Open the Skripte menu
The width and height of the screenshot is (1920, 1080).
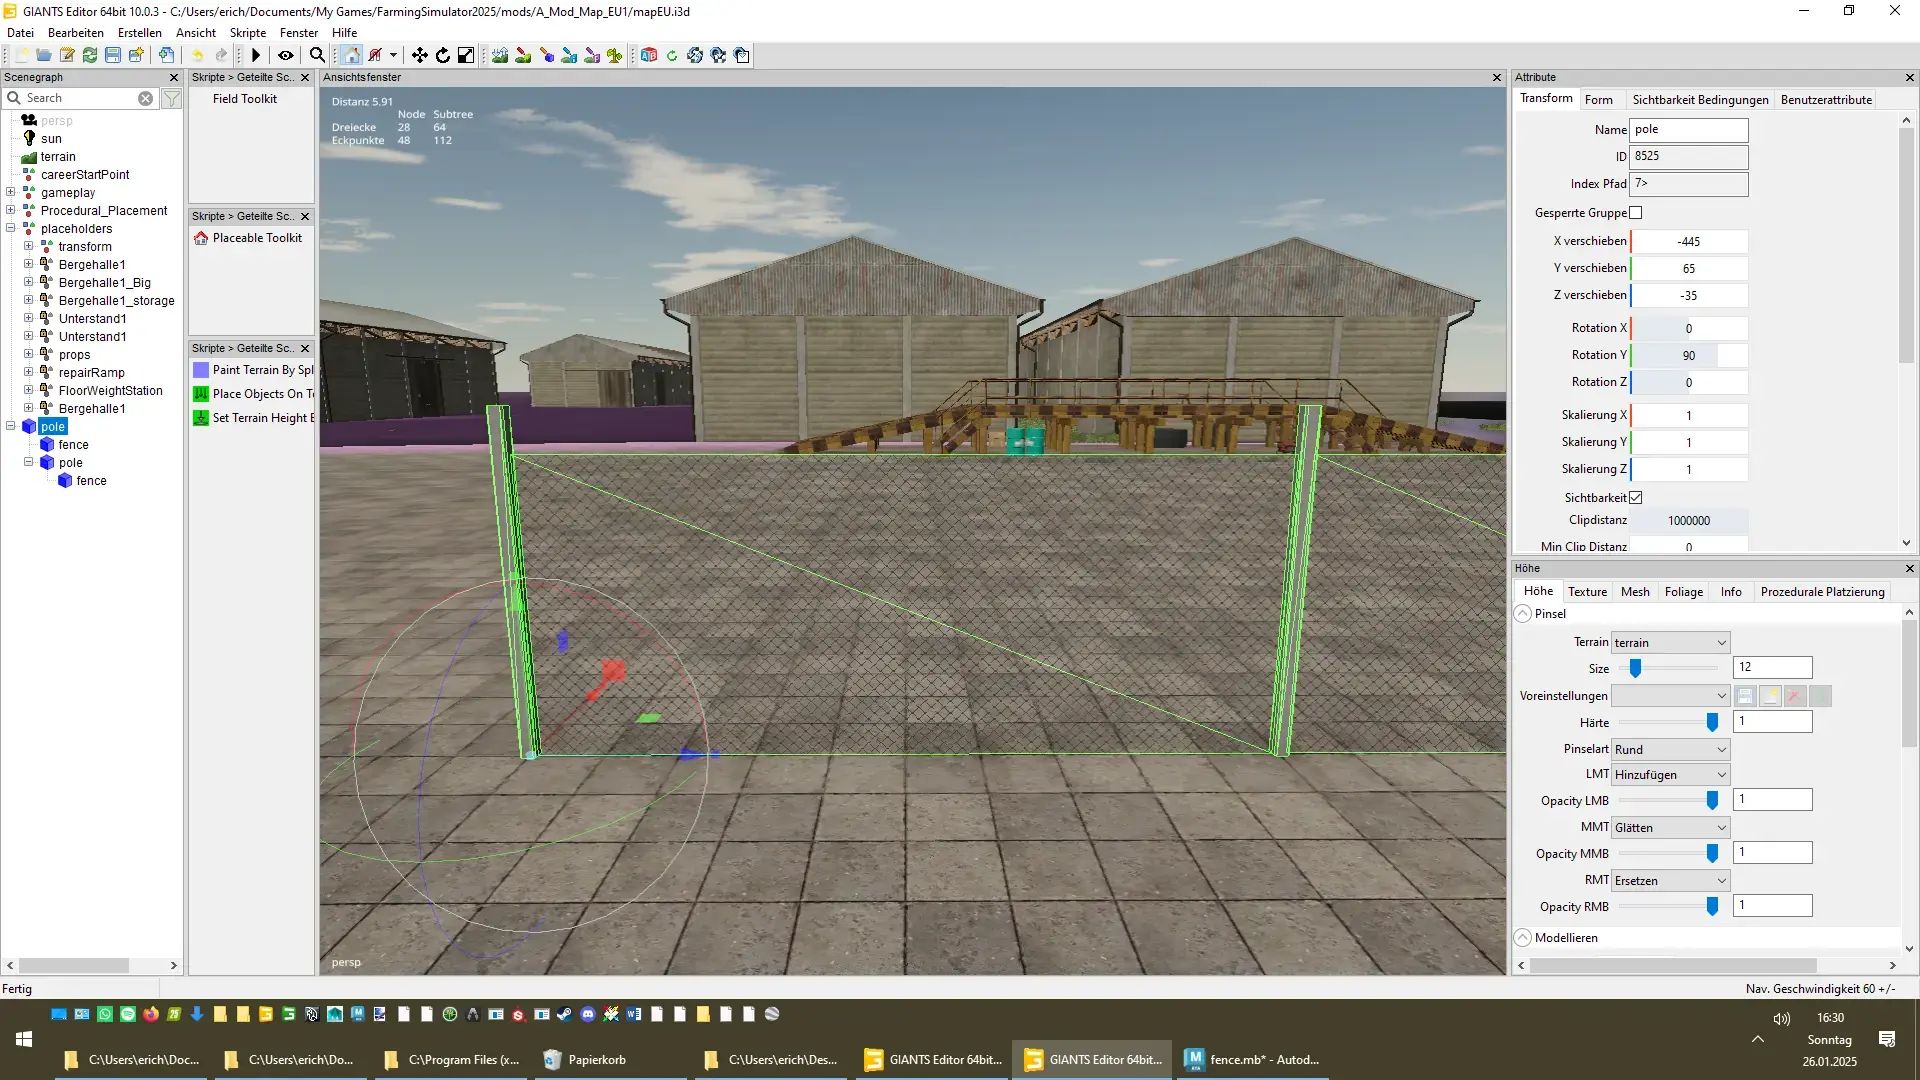tap(247, 33)
